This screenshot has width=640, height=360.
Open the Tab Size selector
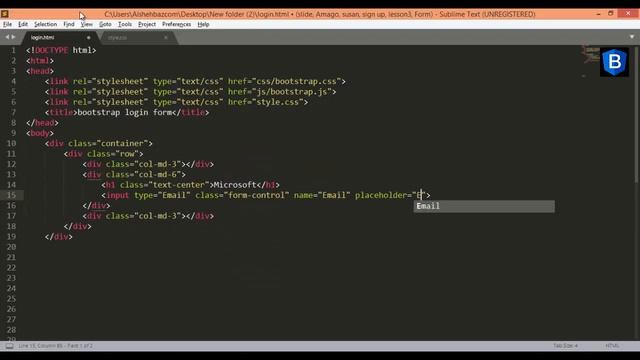[x=565, y=346]
